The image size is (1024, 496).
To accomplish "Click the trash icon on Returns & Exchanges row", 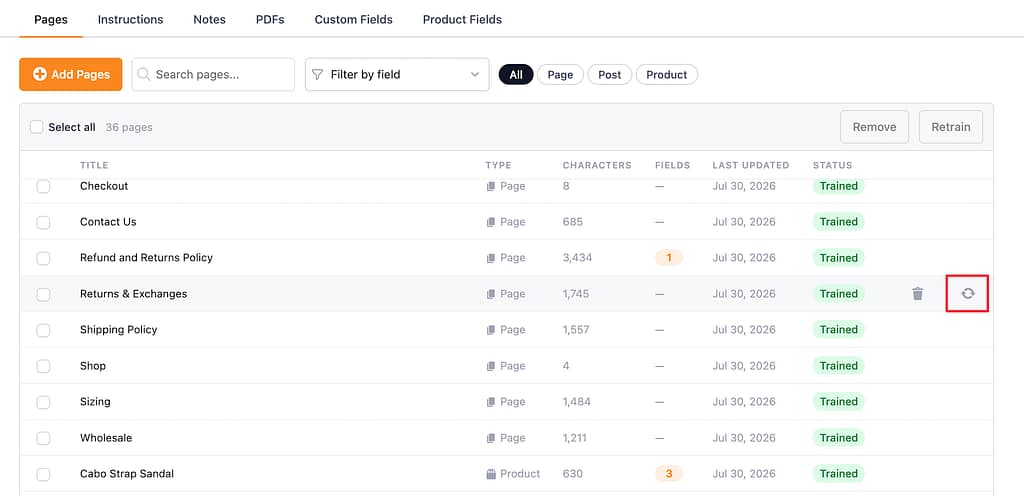I will tap(918, 294).
